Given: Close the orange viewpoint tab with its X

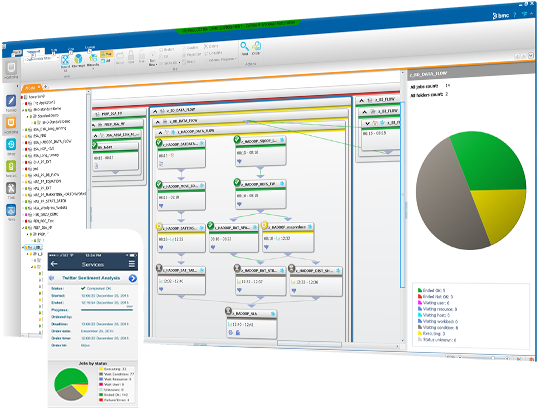Looking at the screenshot, I should 39,87.
